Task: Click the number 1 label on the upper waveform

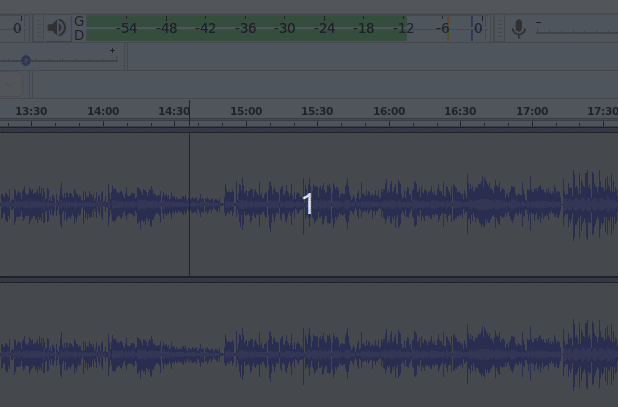Action: [x=308, y=204]
